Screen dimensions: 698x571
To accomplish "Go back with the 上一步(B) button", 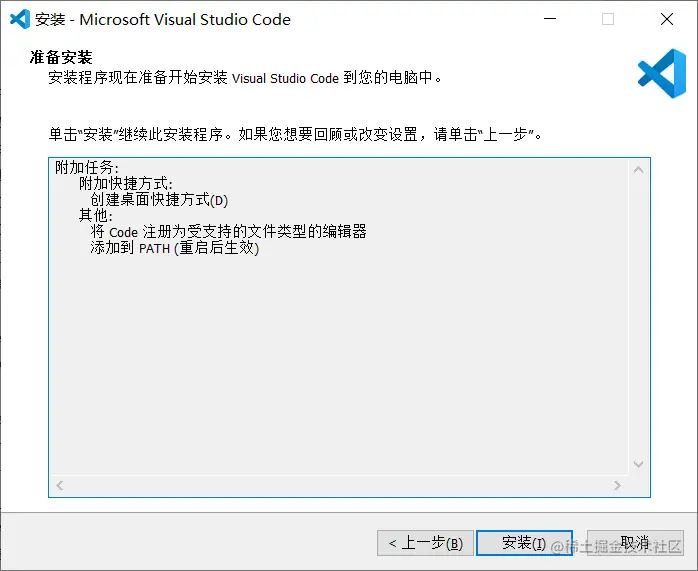I will coord(425,543).
